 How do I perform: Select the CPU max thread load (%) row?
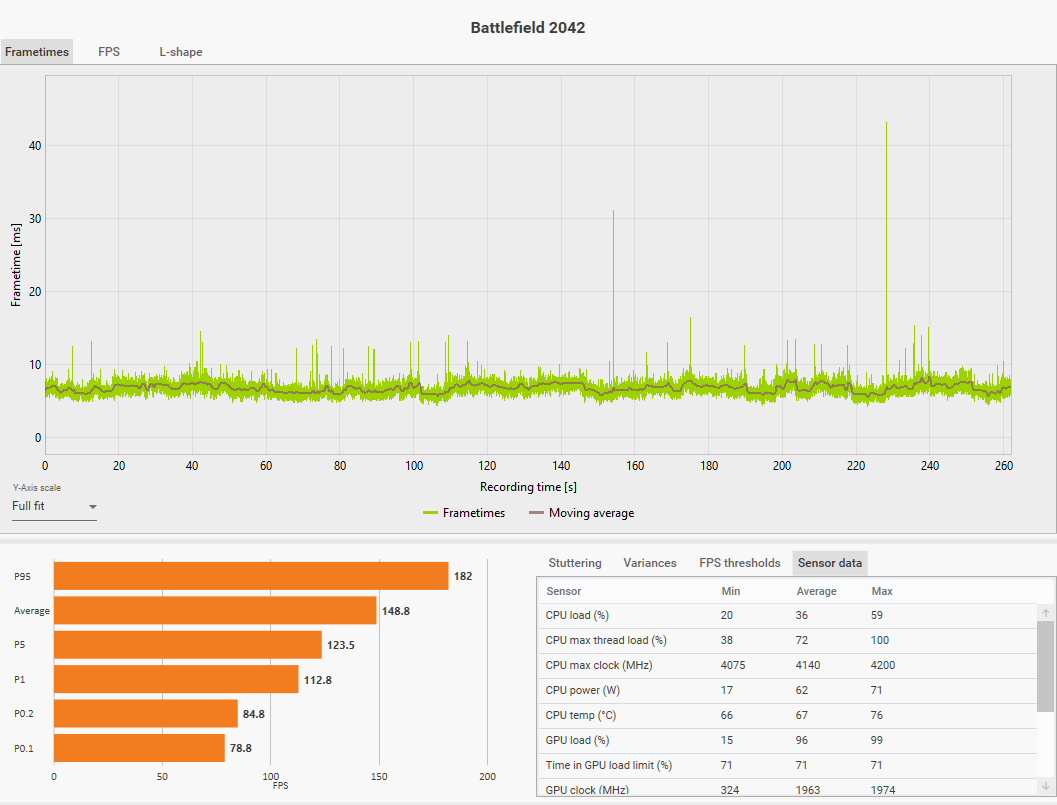[x=787, y=640]
